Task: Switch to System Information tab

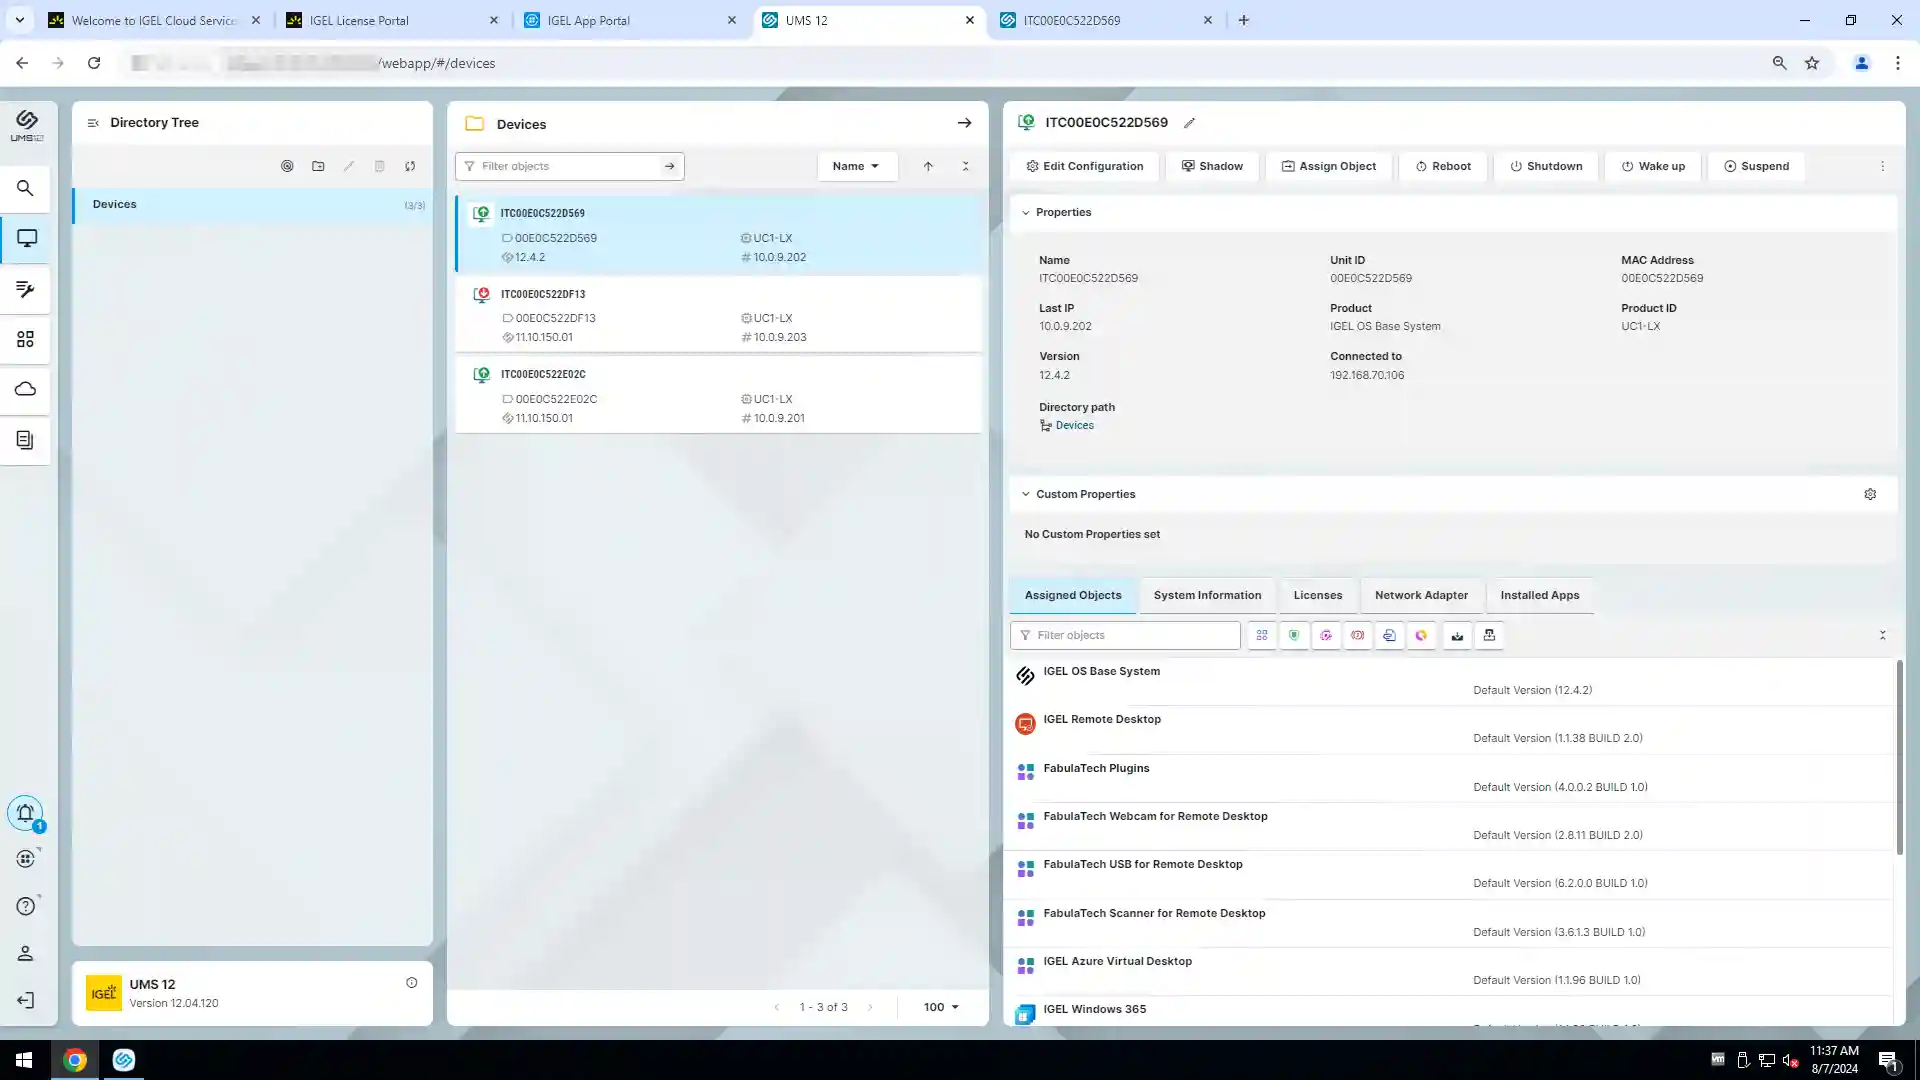Action: [1207, 595]
